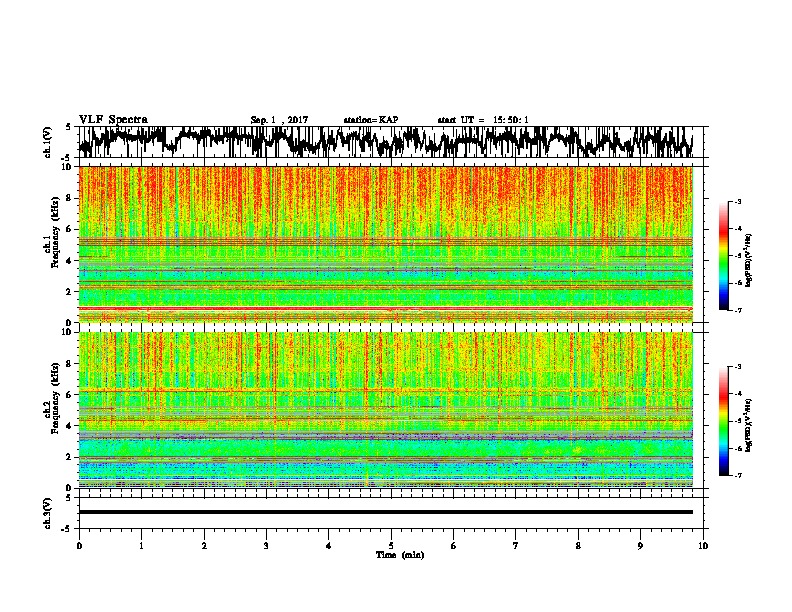Click time axis tick label "9"

coord(640,546)
